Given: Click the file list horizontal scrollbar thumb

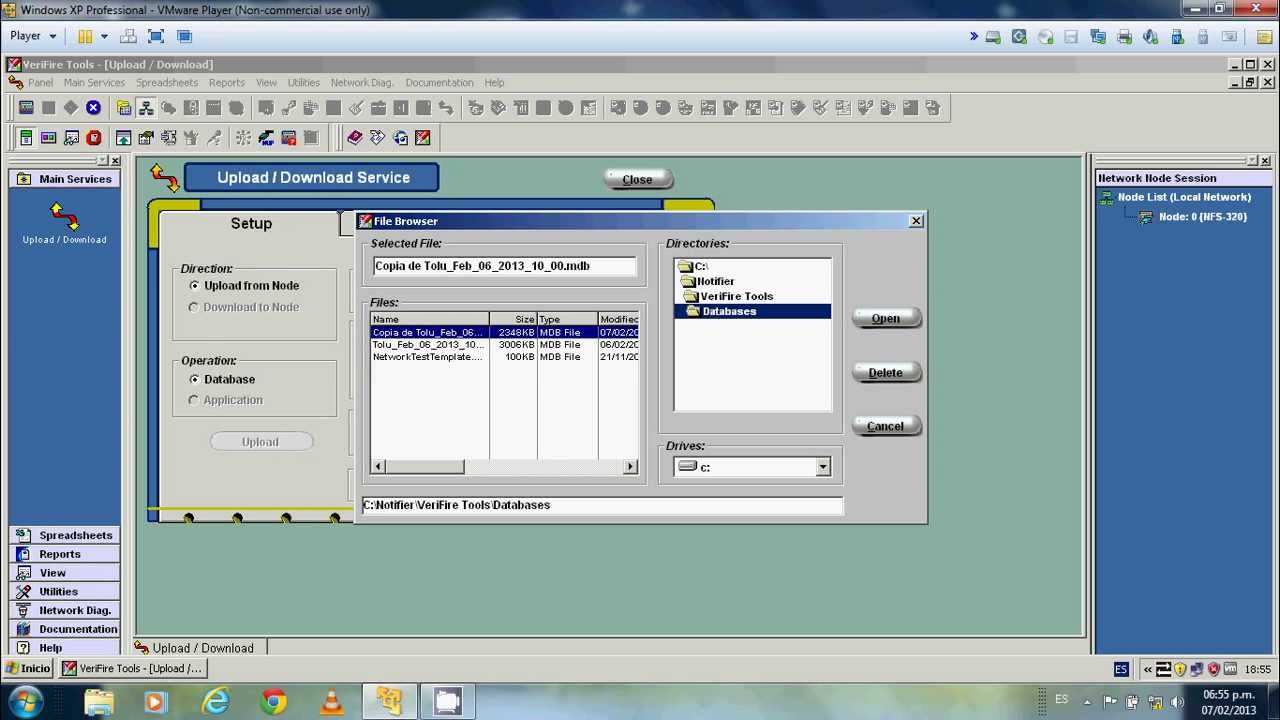Looking at the screenshot, I should pos(424,467).
